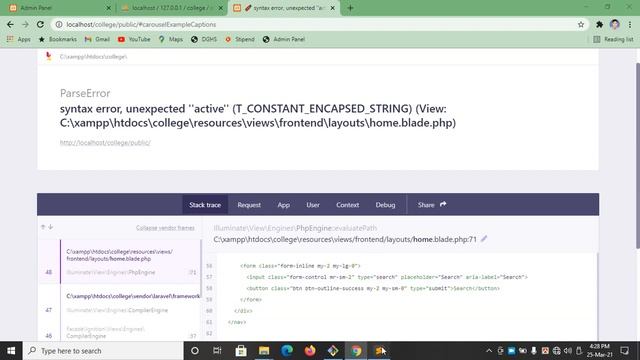Open the Admin Panel bookmark
The image size is (640, 360).
click(284, 39)
